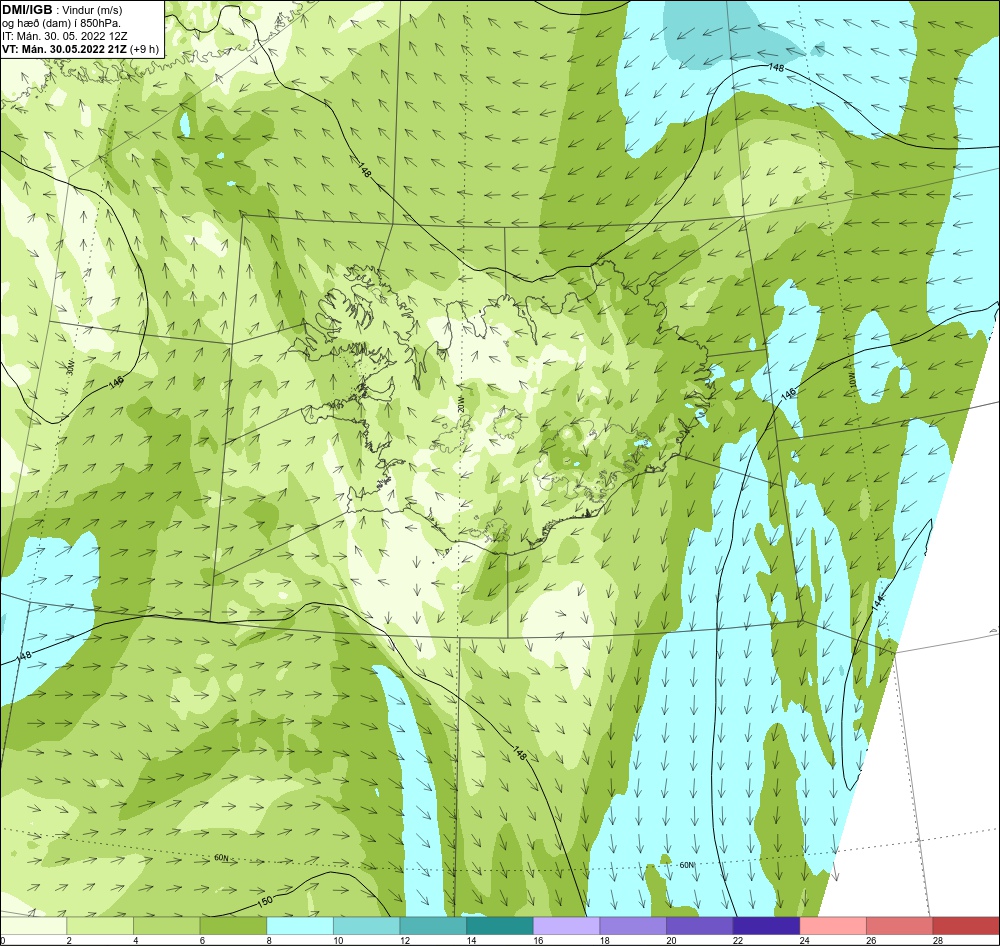The height and width of the screenshot is (946, 1000).
Task: Click the legend tick value '14'
Action: (471, 940)
